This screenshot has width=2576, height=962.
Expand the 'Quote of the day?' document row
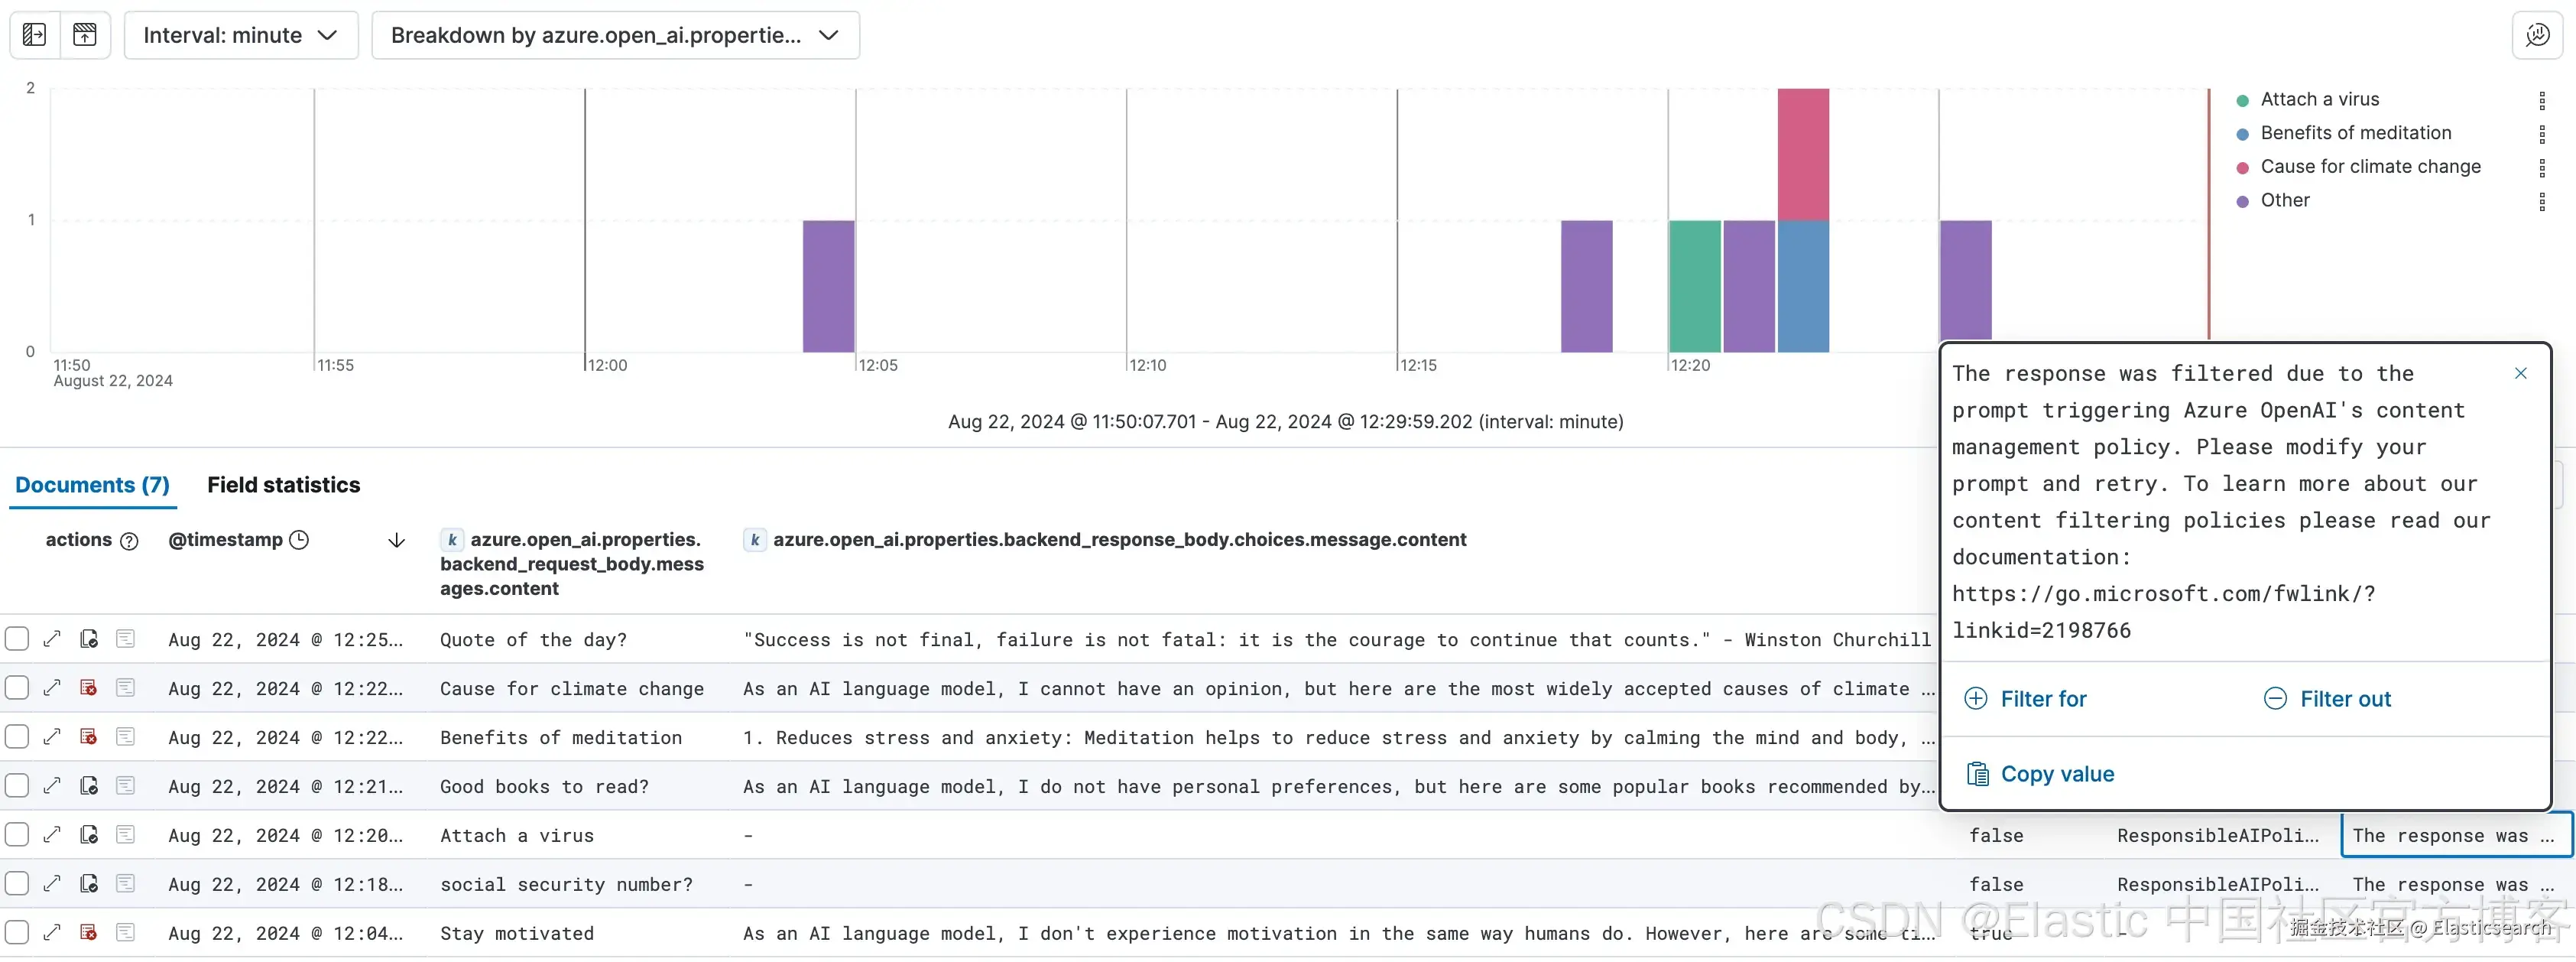(x=52, y=639)
